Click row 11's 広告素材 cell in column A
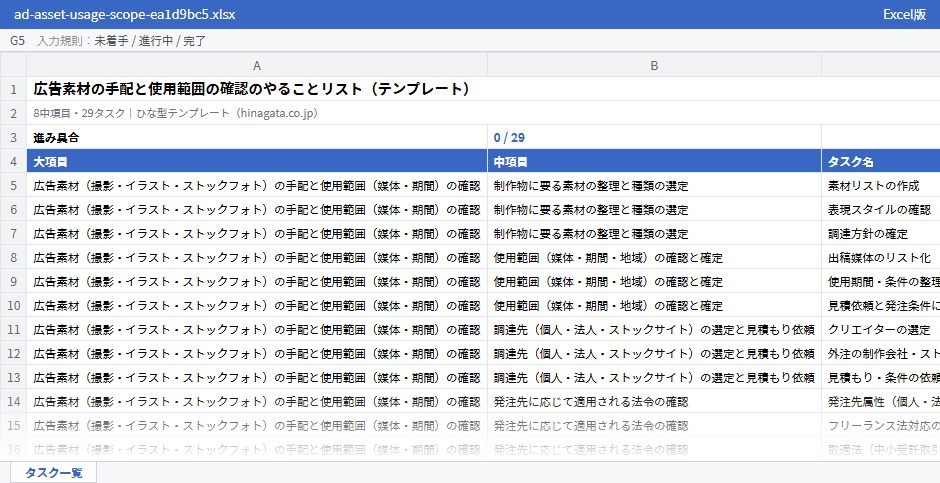 (x=257, y=329)
